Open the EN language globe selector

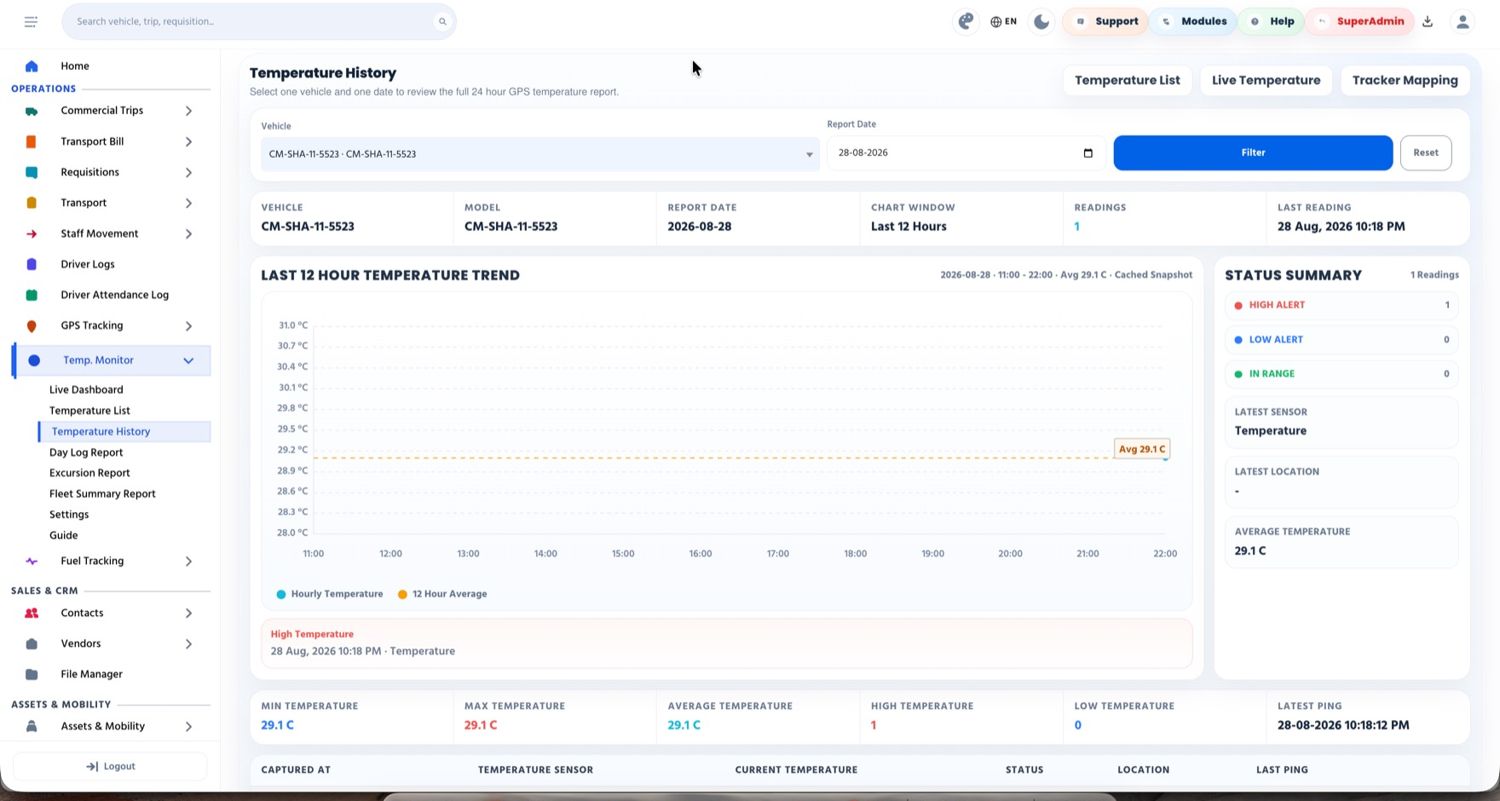(1003, 21)
